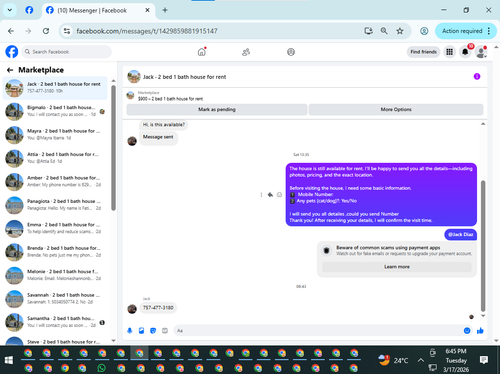Click the conversation list scrollbar
Viewport: 500px width, 374px height.
click(113, 148)
